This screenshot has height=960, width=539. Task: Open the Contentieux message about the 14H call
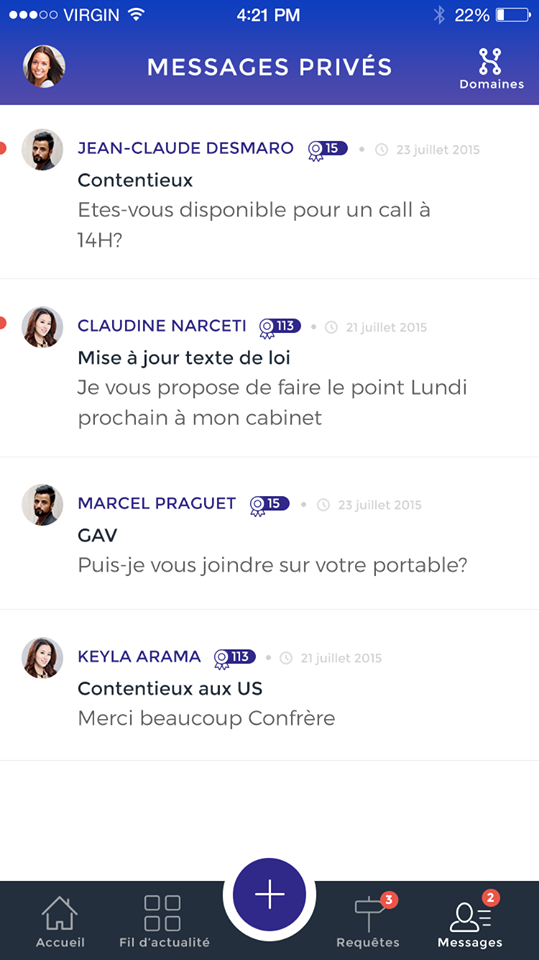click(270, 192)
